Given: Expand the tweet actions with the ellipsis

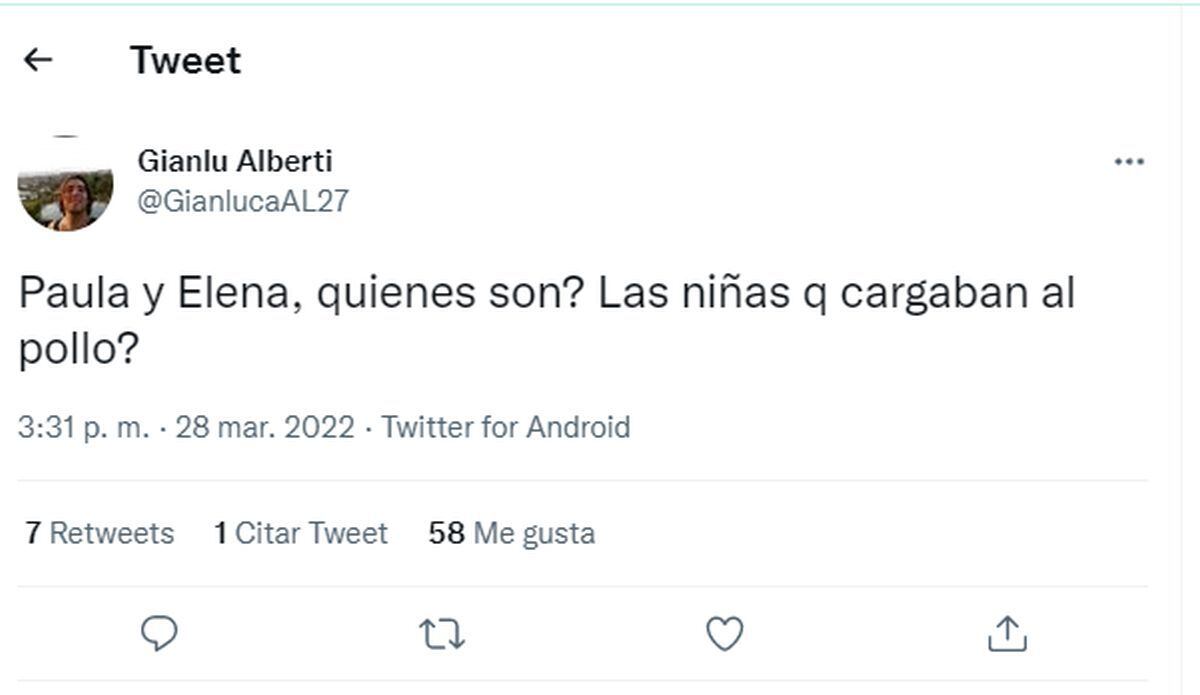Looking at the screenshot, I should [1131, 160].
